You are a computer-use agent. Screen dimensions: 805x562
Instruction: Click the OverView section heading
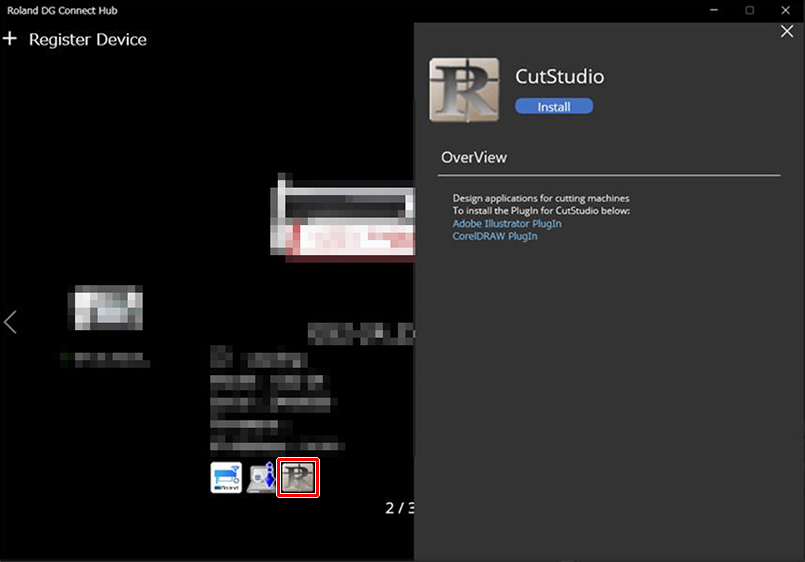click(x=474, y=157)
